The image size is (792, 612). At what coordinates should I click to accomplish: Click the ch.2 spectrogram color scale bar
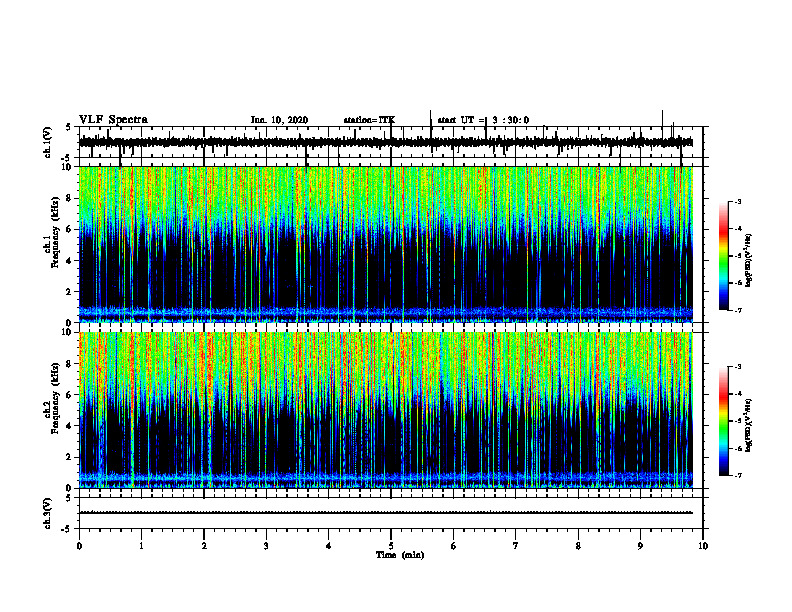tap(724, 421)
